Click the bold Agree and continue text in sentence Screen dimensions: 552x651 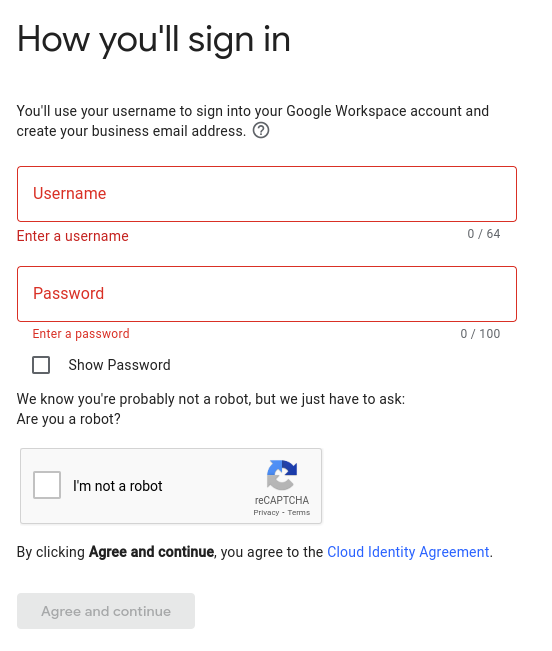pyautogui.click(x=151, y=552)
